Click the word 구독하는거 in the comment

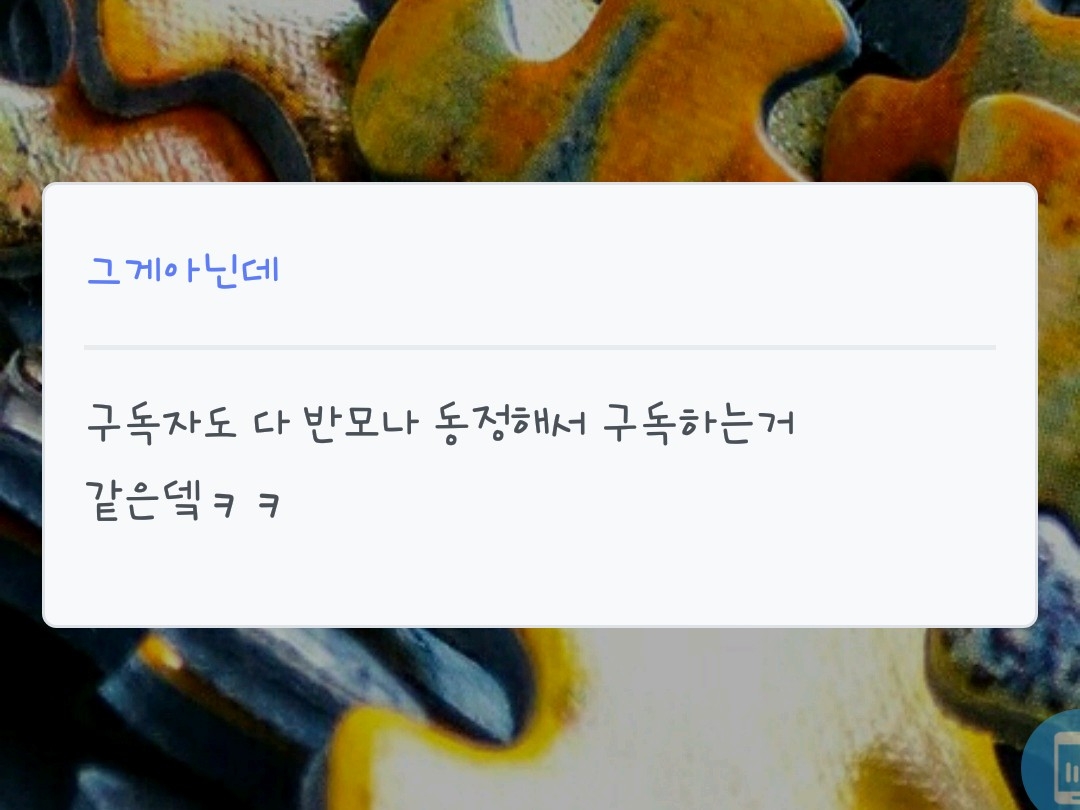pyautogui.click(x=699, y=423)
